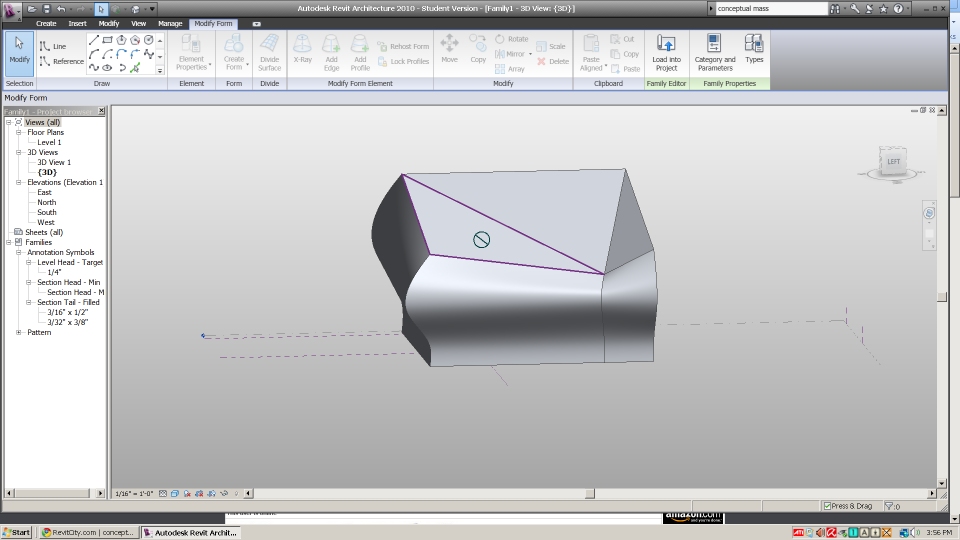Switch to the Manage ribbon tab
This screenshot has width=960, height=540.
click(169, 23)
